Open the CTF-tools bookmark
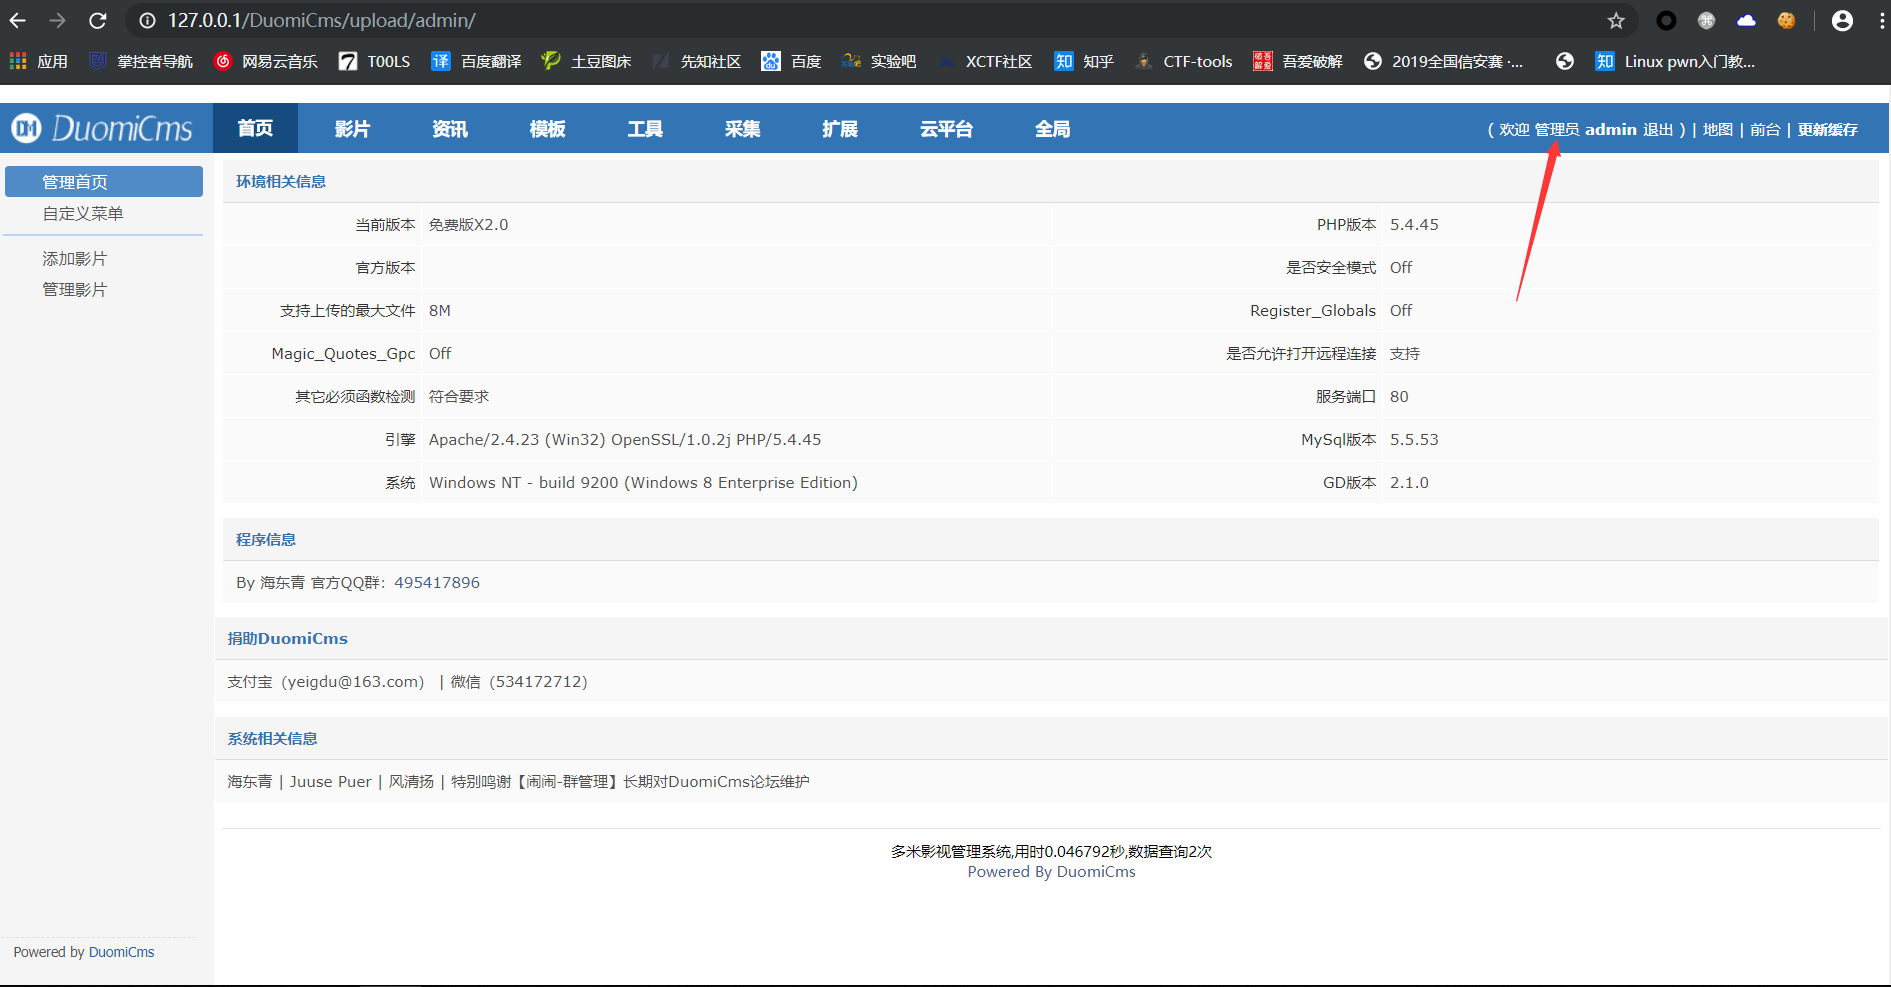Image resolution: width=1891 pixels, height=987 pixels. 1184,61
